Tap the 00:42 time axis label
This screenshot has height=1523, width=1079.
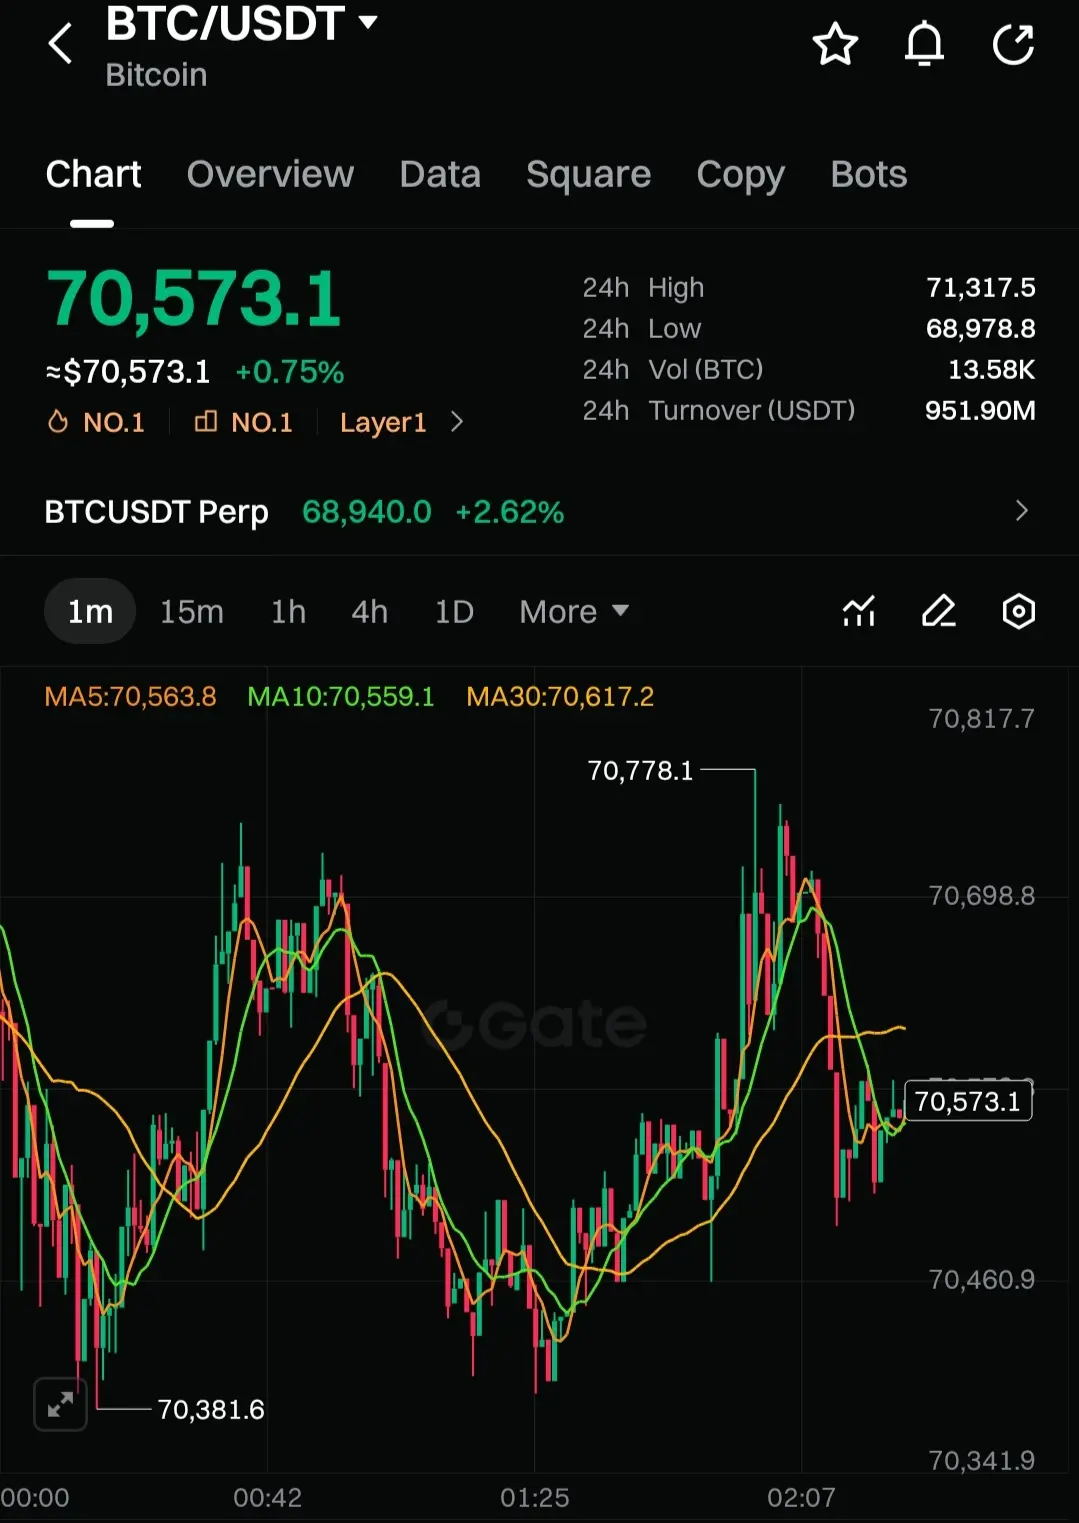[267, 1498]
